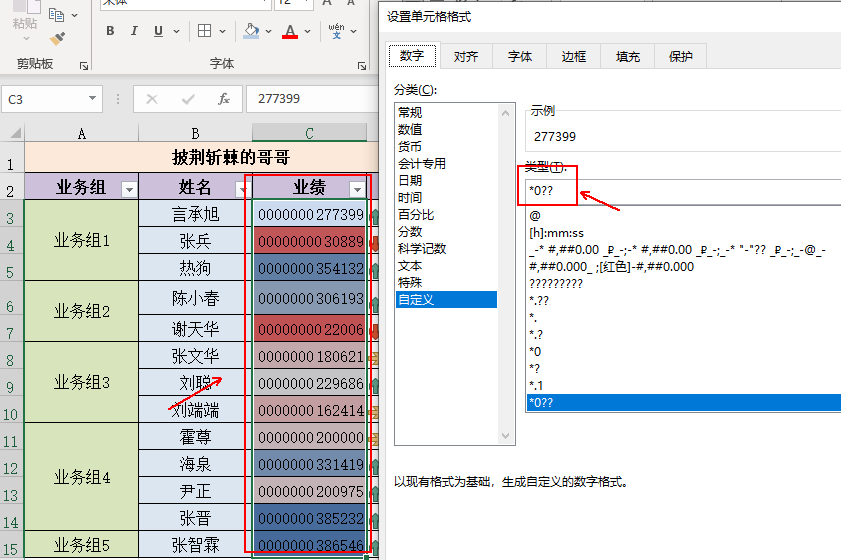Select row 15 header
Screen dimensions: 841x560
[x=11, y=549]
